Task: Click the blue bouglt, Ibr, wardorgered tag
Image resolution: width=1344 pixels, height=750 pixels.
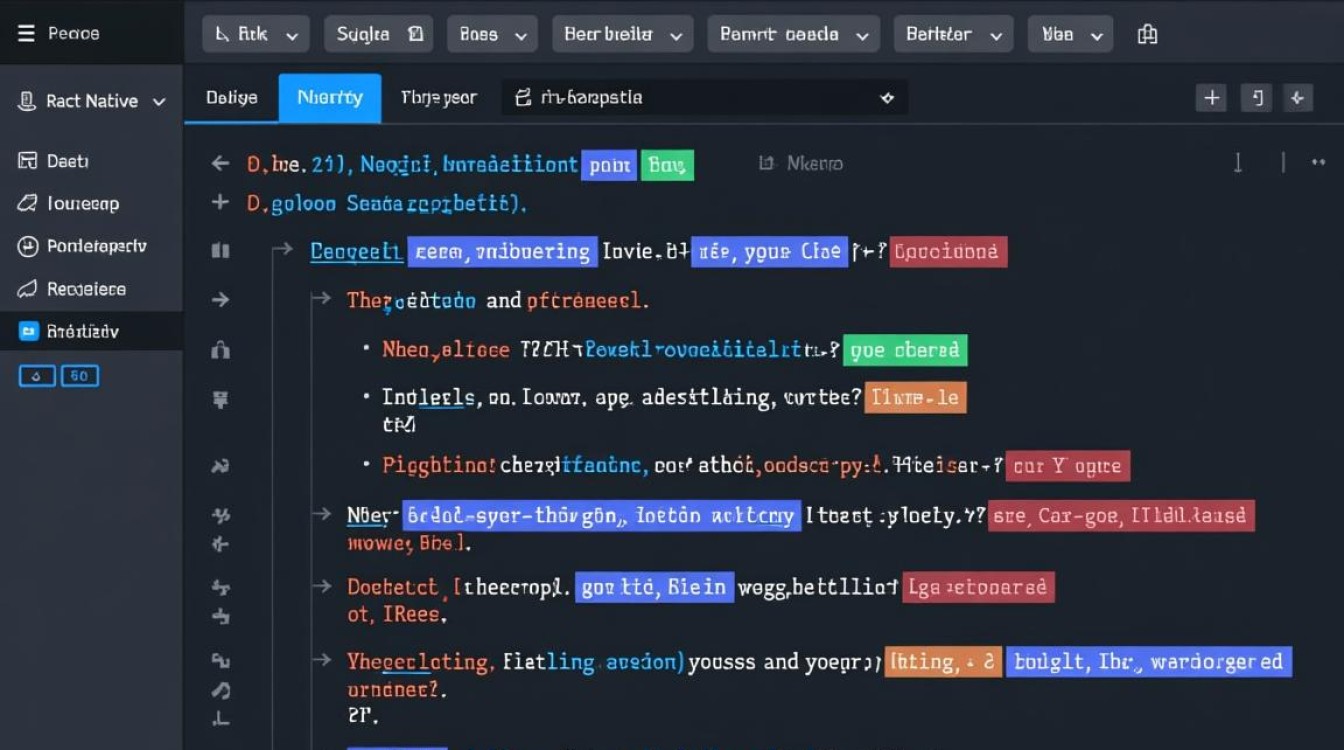Action: 1149,661
